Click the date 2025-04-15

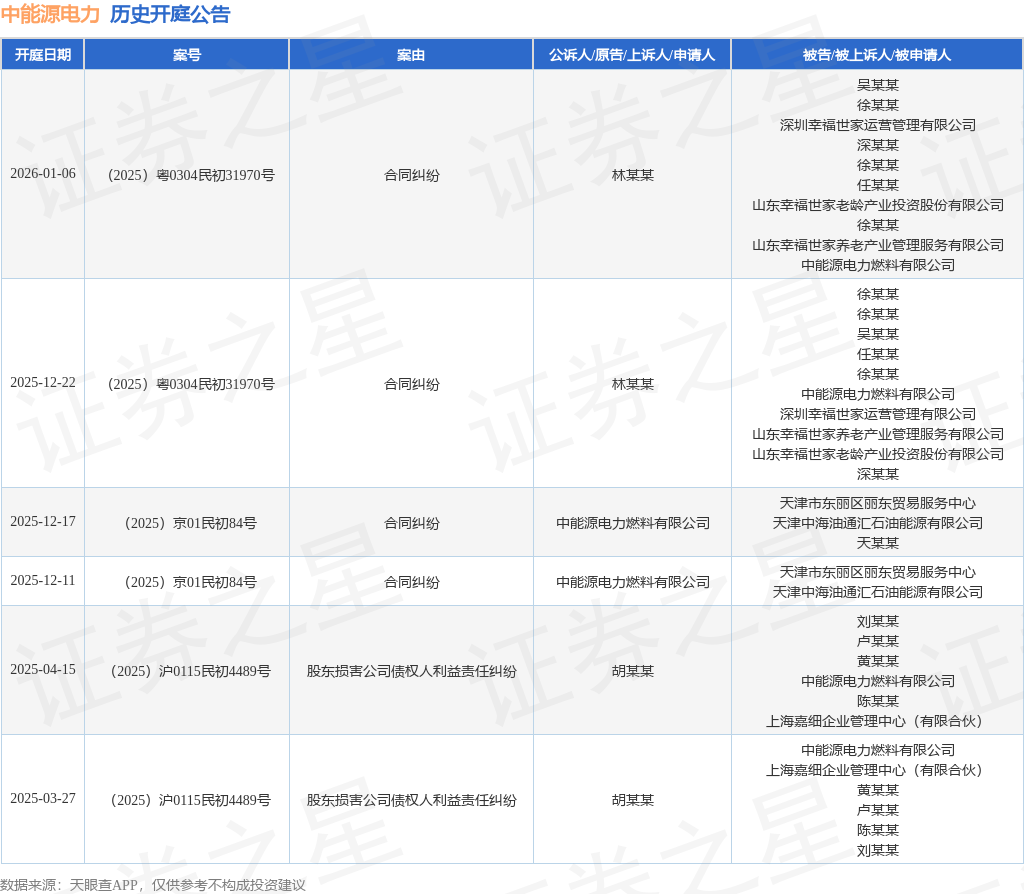click(43, 670)
